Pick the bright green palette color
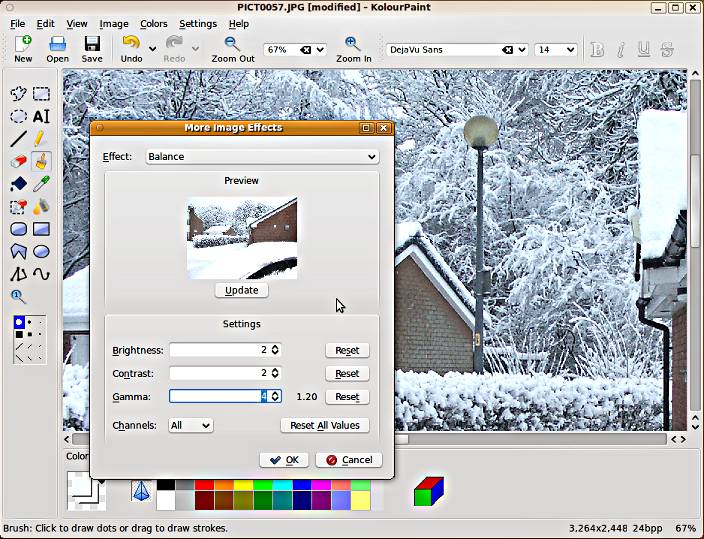 coord(263,486)
